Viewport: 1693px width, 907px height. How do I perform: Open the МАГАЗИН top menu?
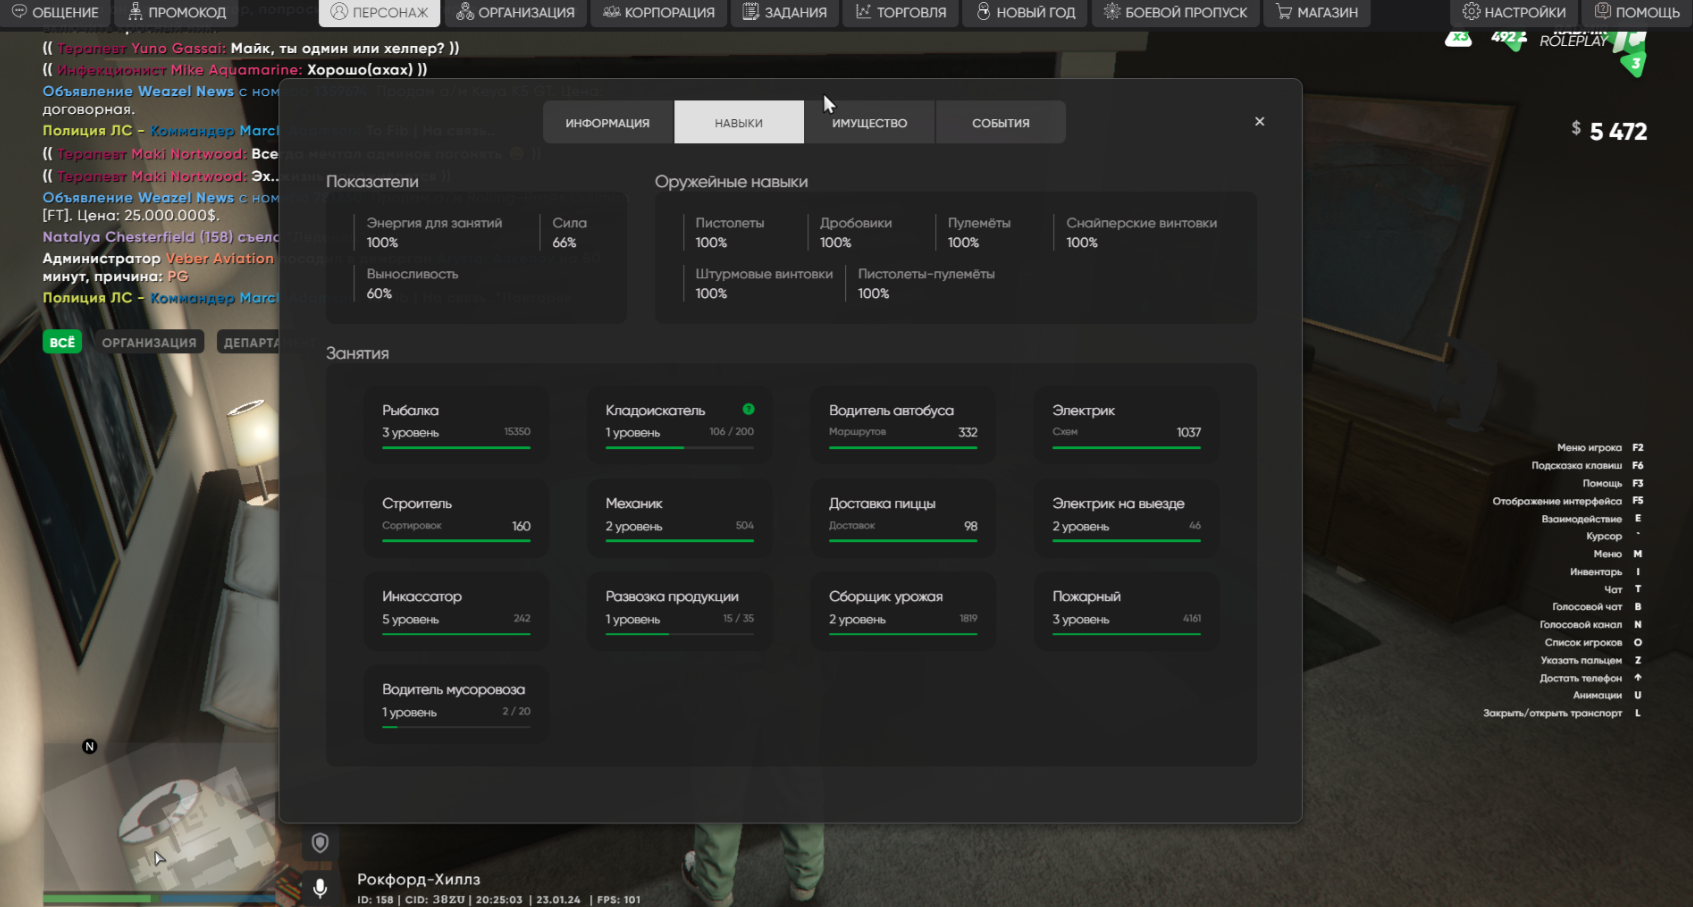1316,12
